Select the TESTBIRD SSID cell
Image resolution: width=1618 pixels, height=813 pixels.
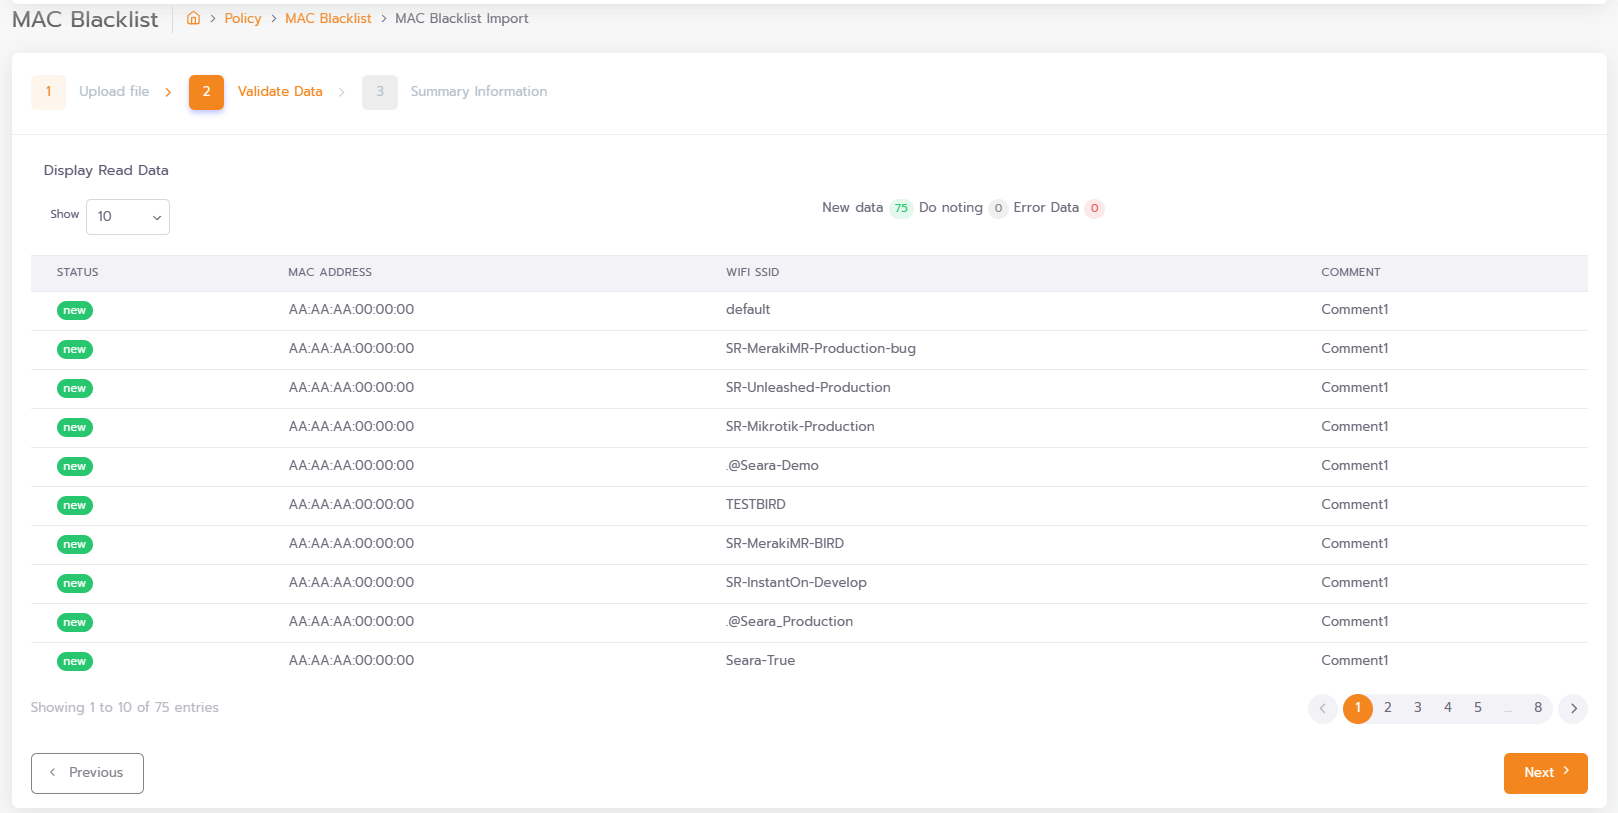[756, 505]
